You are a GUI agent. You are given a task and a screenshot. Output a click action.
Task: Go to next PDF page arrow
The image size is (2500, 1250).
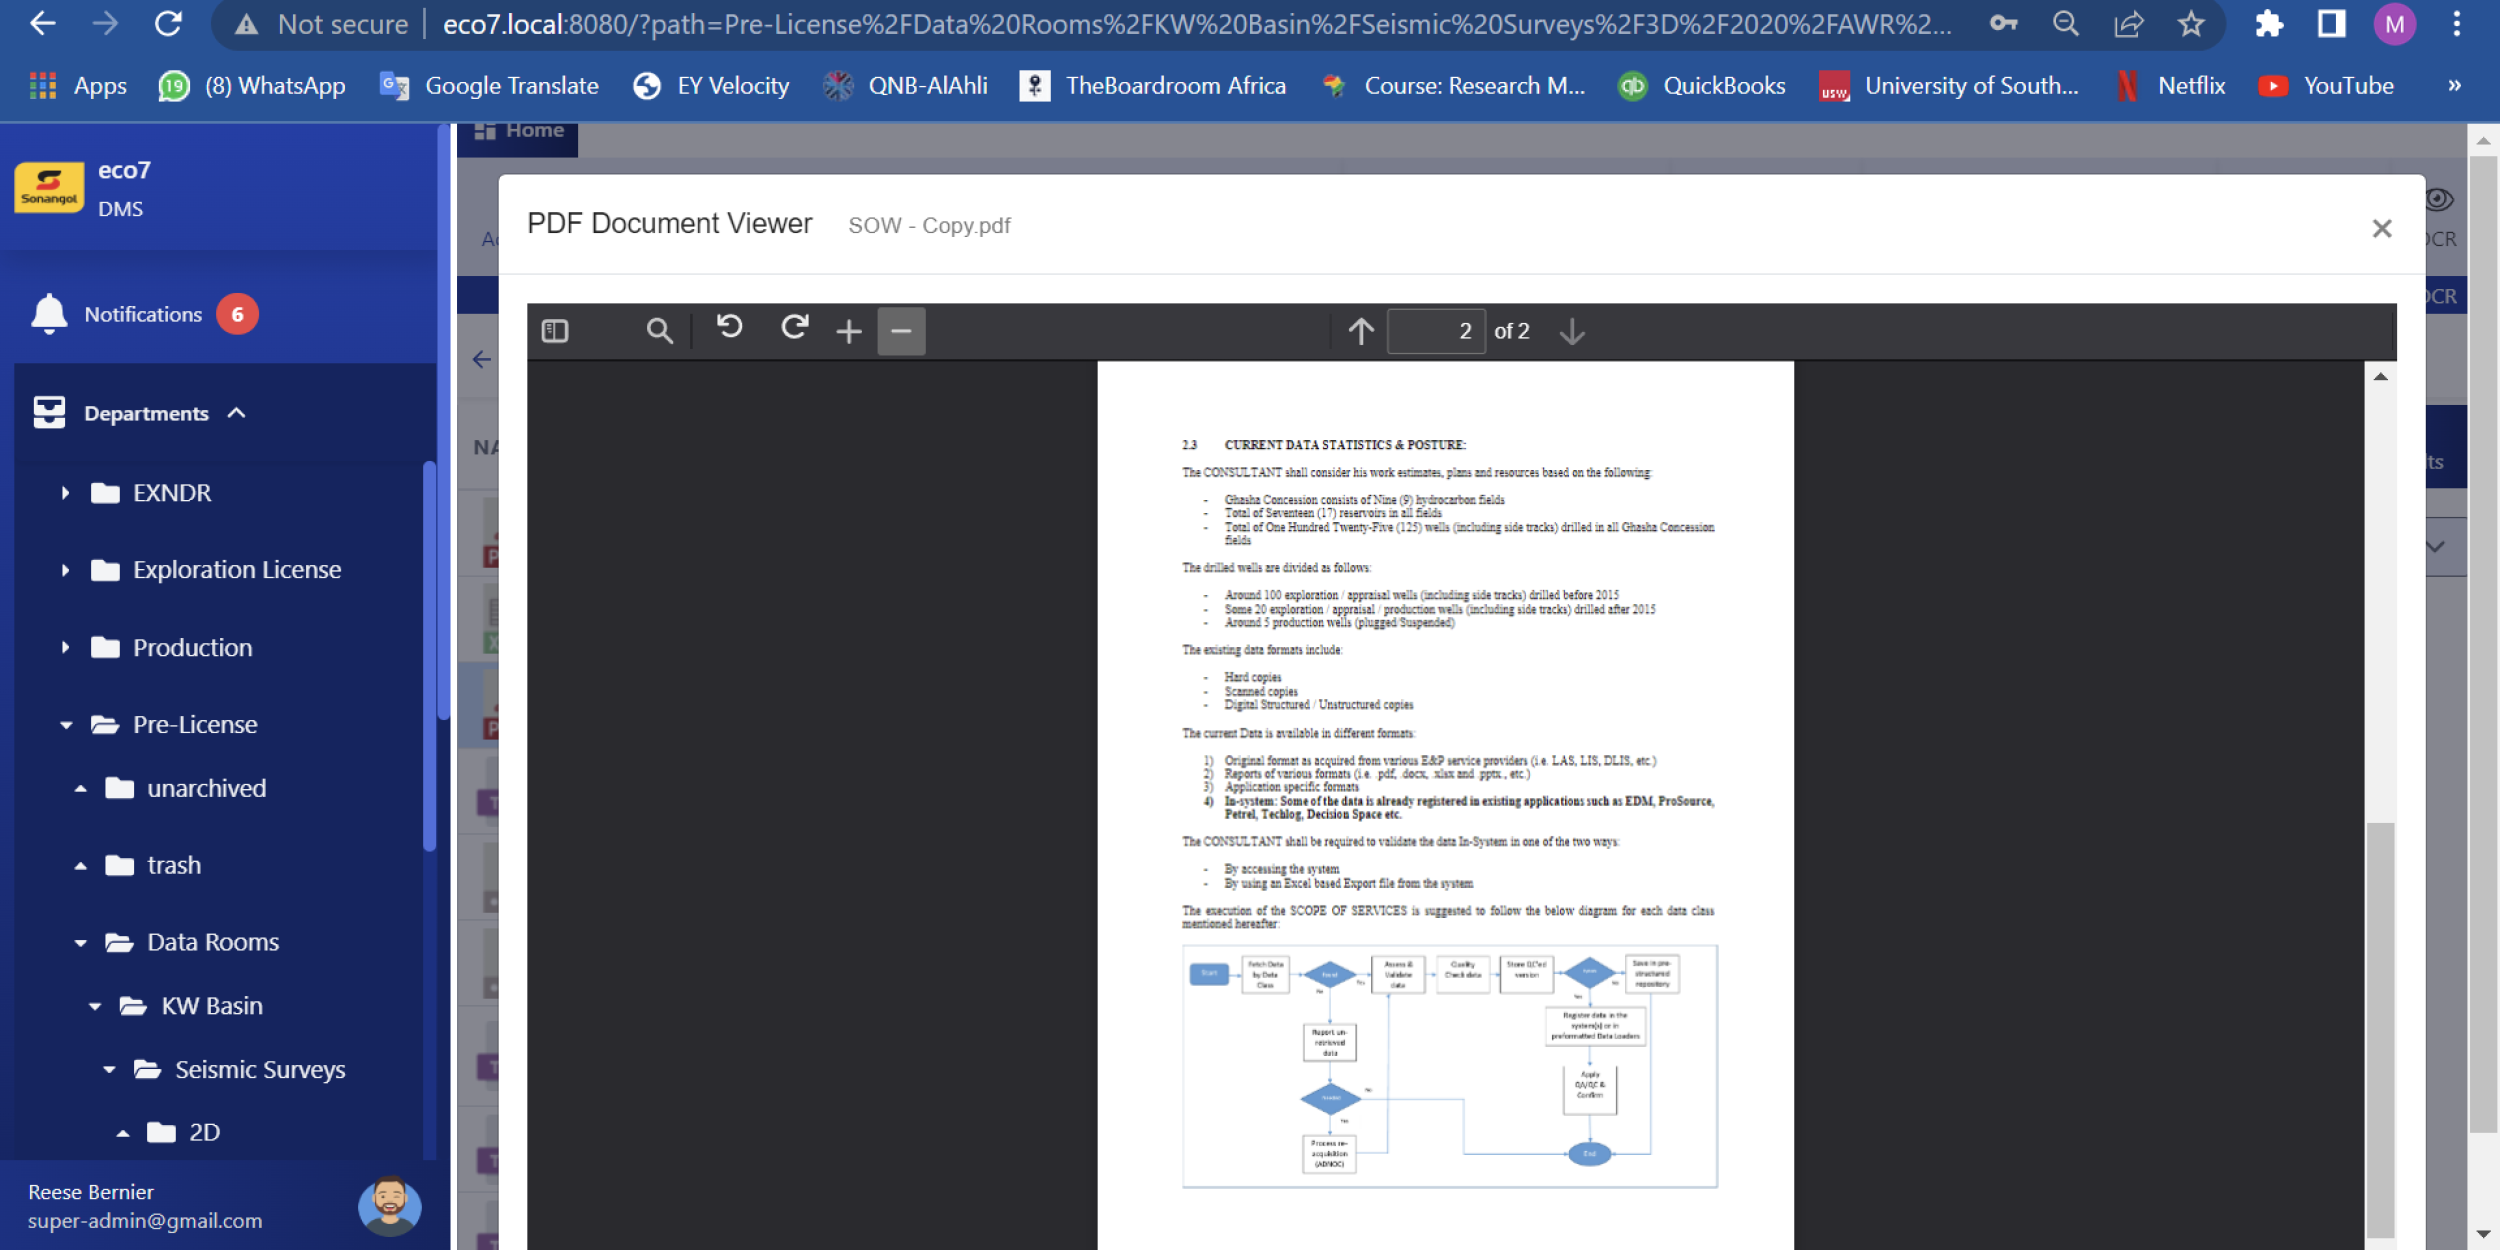(1572, 331)
